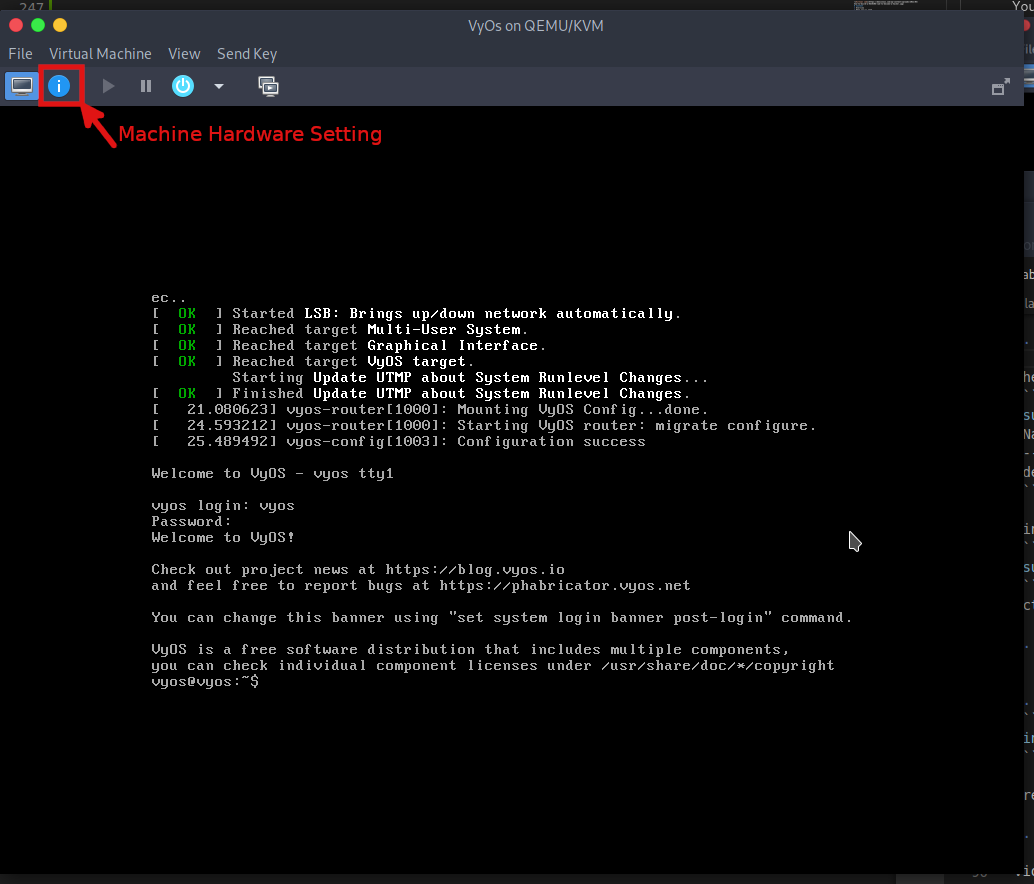1034x884 pixels.
Task: Click 'Reached target VyOS target' line
Action: tap(313, 361)
